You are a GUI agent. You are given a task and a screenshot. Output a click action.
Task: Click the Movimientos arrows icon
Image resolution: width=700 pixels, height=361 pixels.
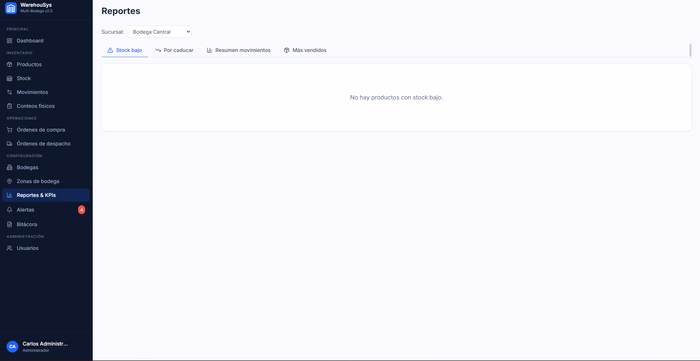(9, 92)
